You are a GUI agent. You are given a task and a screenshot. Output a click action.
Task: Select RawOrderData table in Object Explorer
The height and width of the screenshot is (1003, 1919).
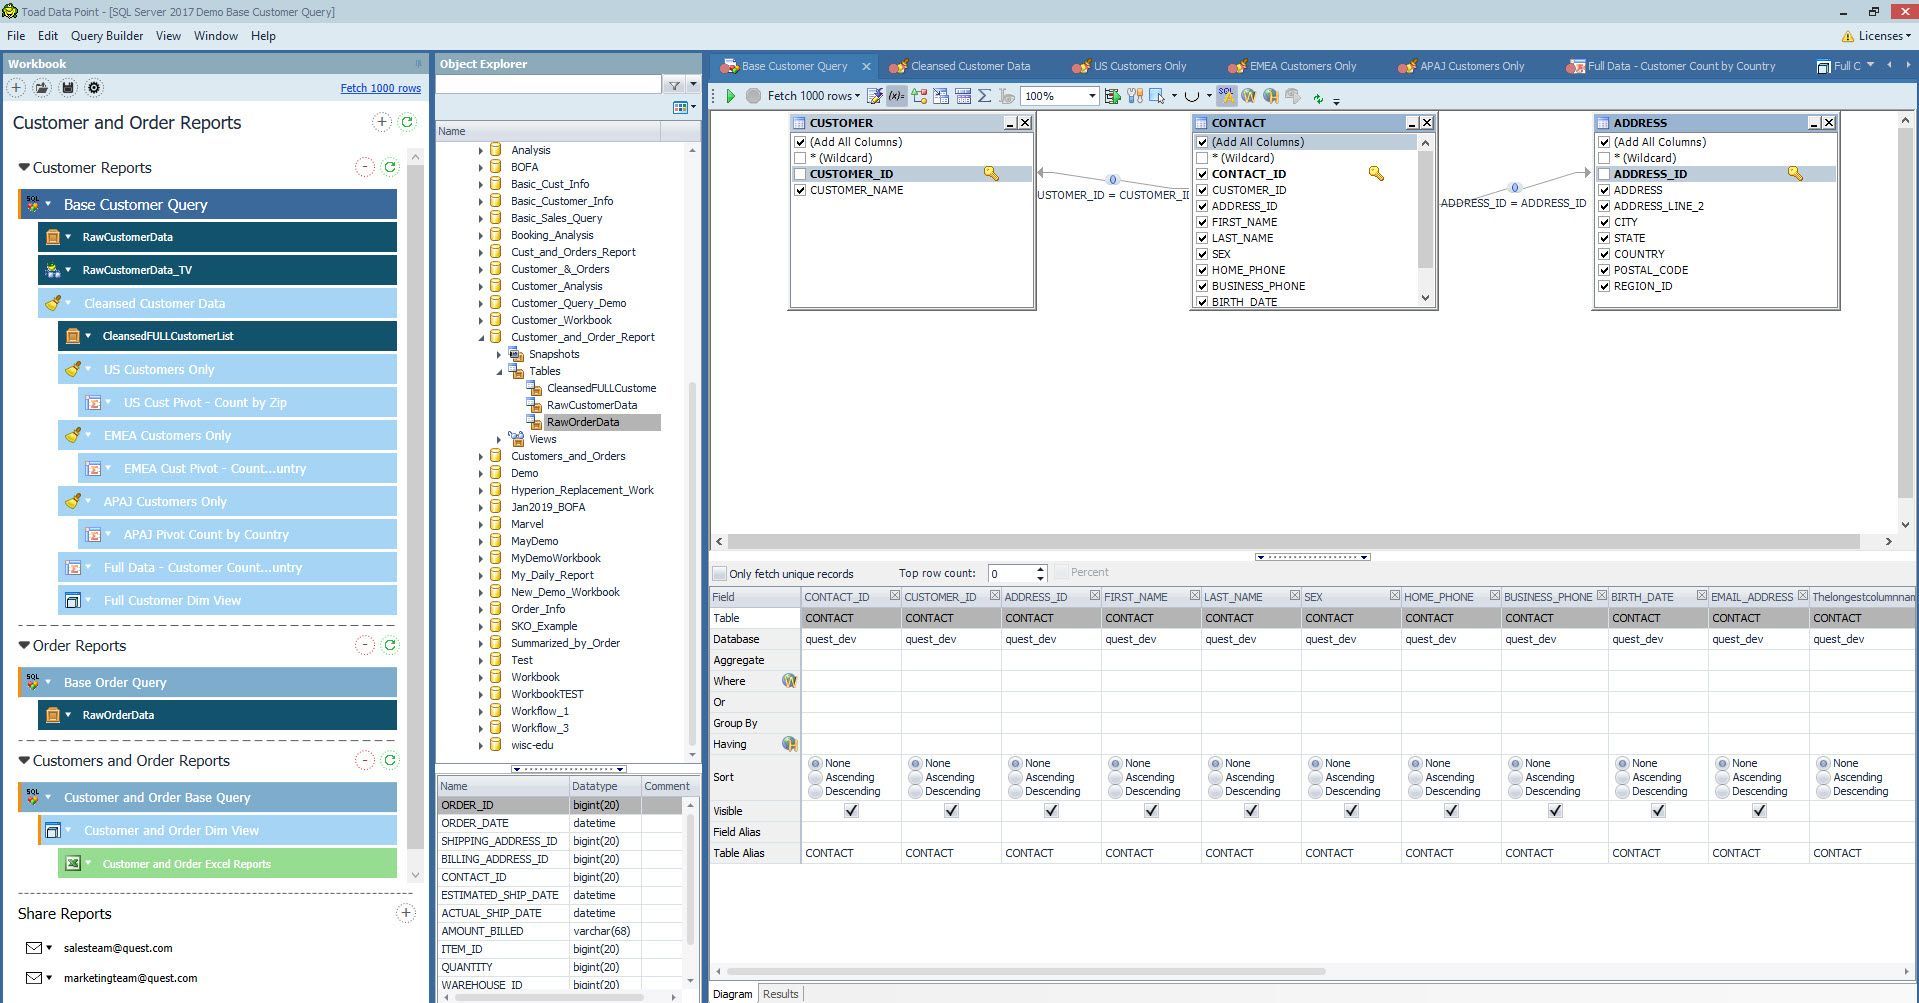(x=583, y=422)
